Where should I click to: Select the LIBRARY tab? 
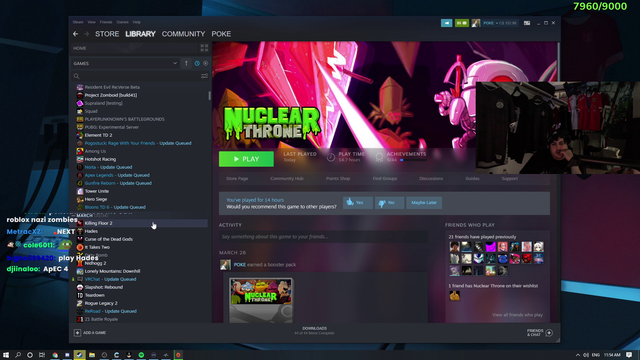[x=140, y=34]
